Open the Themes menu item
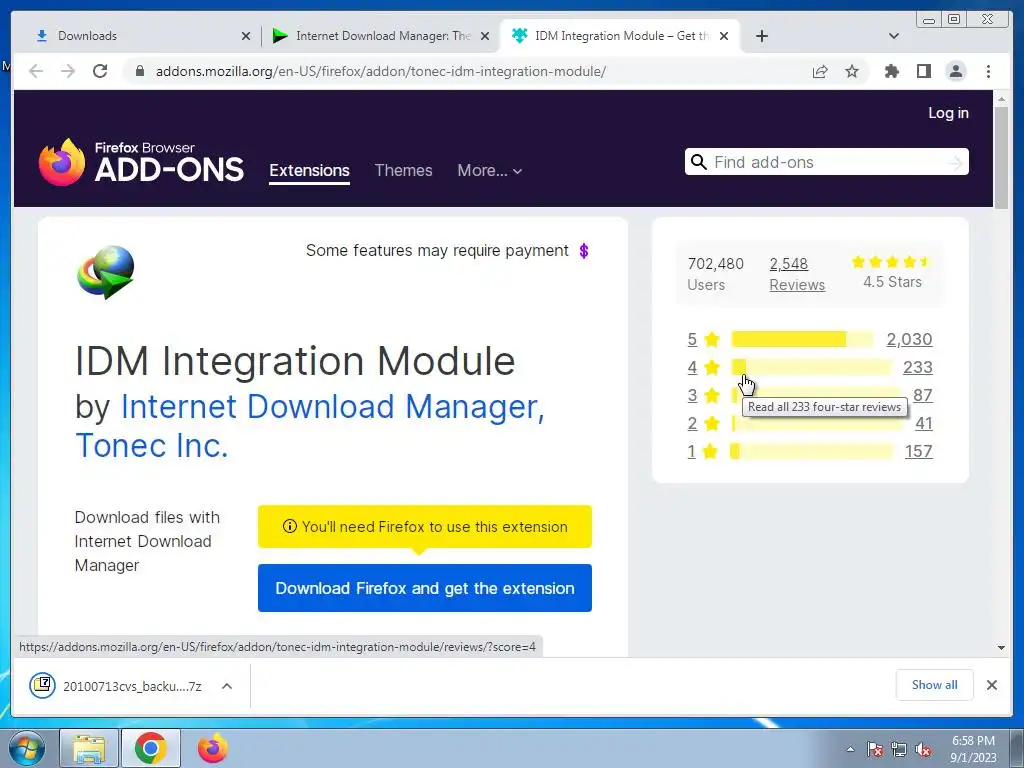The height and width of the screenshot is (768, 1024). (x=404, y=170)
